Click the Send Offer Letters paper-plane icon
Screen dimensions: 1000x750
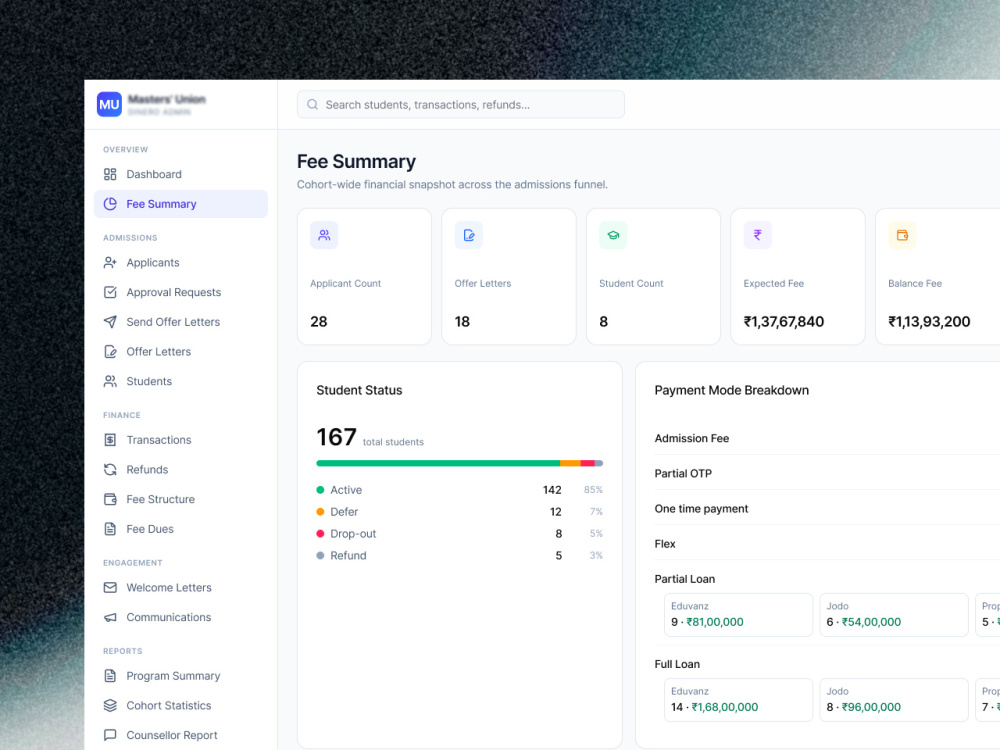coord(110,321)
